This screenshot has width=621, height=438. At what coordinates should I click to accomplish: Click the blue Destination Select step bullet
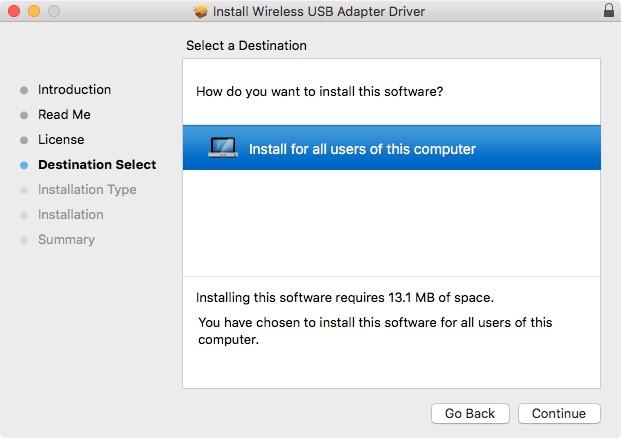pos(24,165)
